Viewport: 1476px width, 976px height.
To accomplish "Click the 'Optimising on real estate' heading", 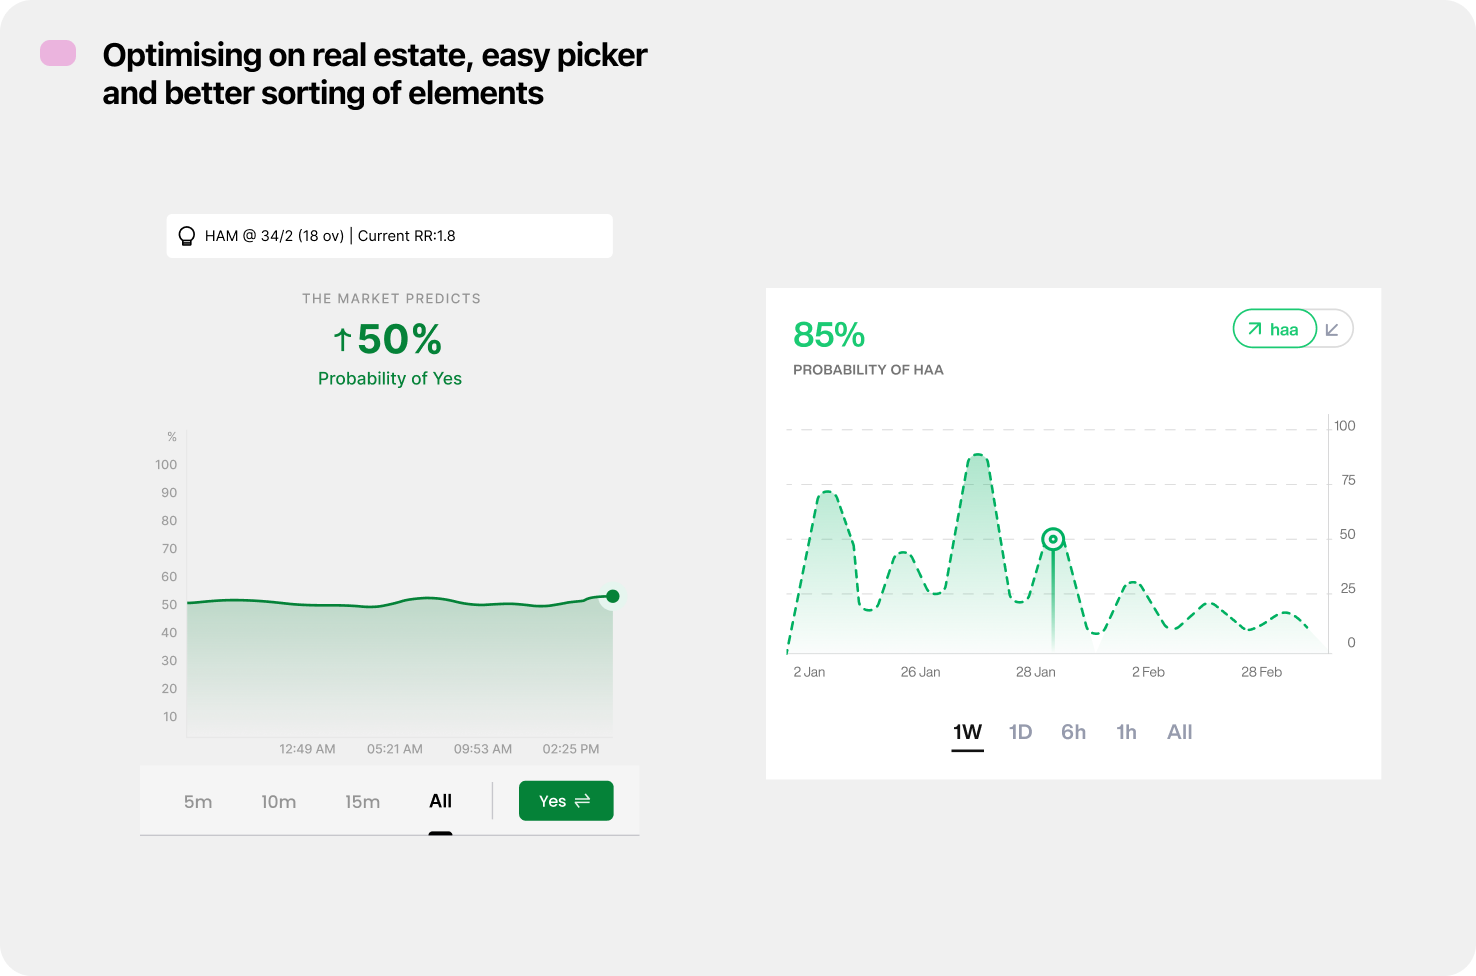I will (375, 74).
